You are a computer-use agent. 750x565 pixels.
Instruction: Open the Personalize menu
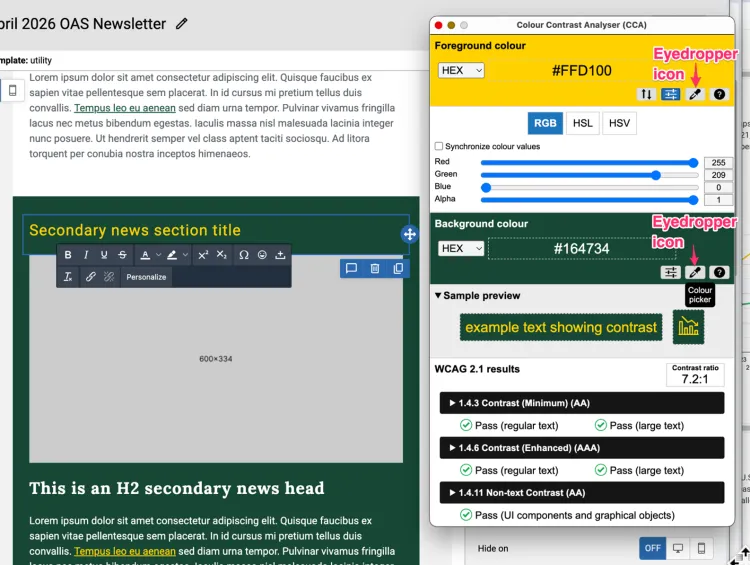(146, 277)
